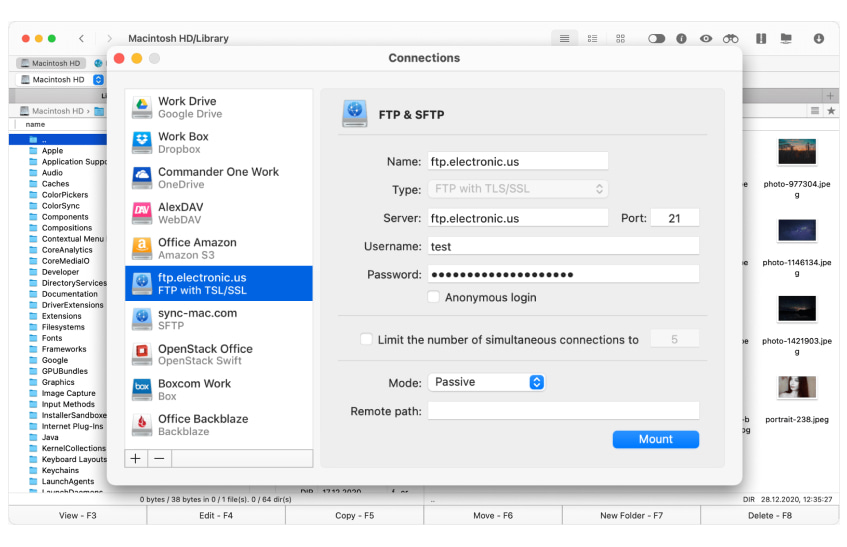
Task: Click the minus button to remove connection
Action: point(160,458)
